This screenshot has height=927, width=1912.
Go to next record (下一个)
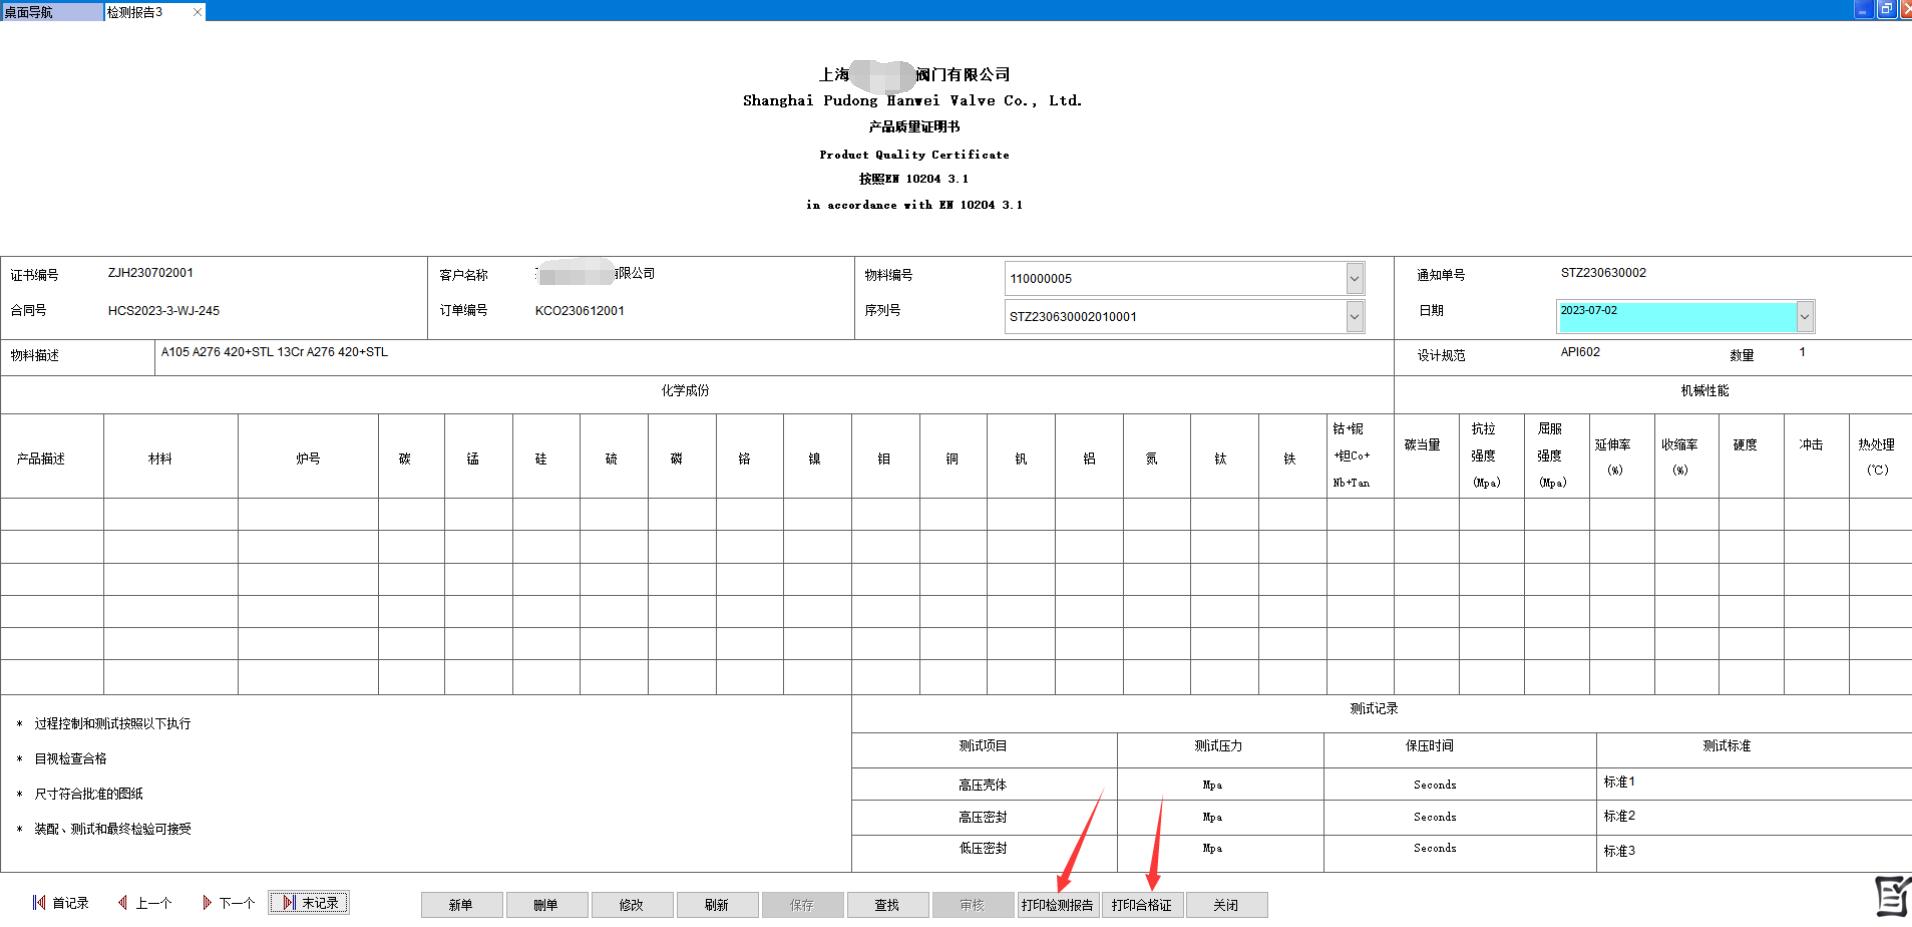pos(228,903)
